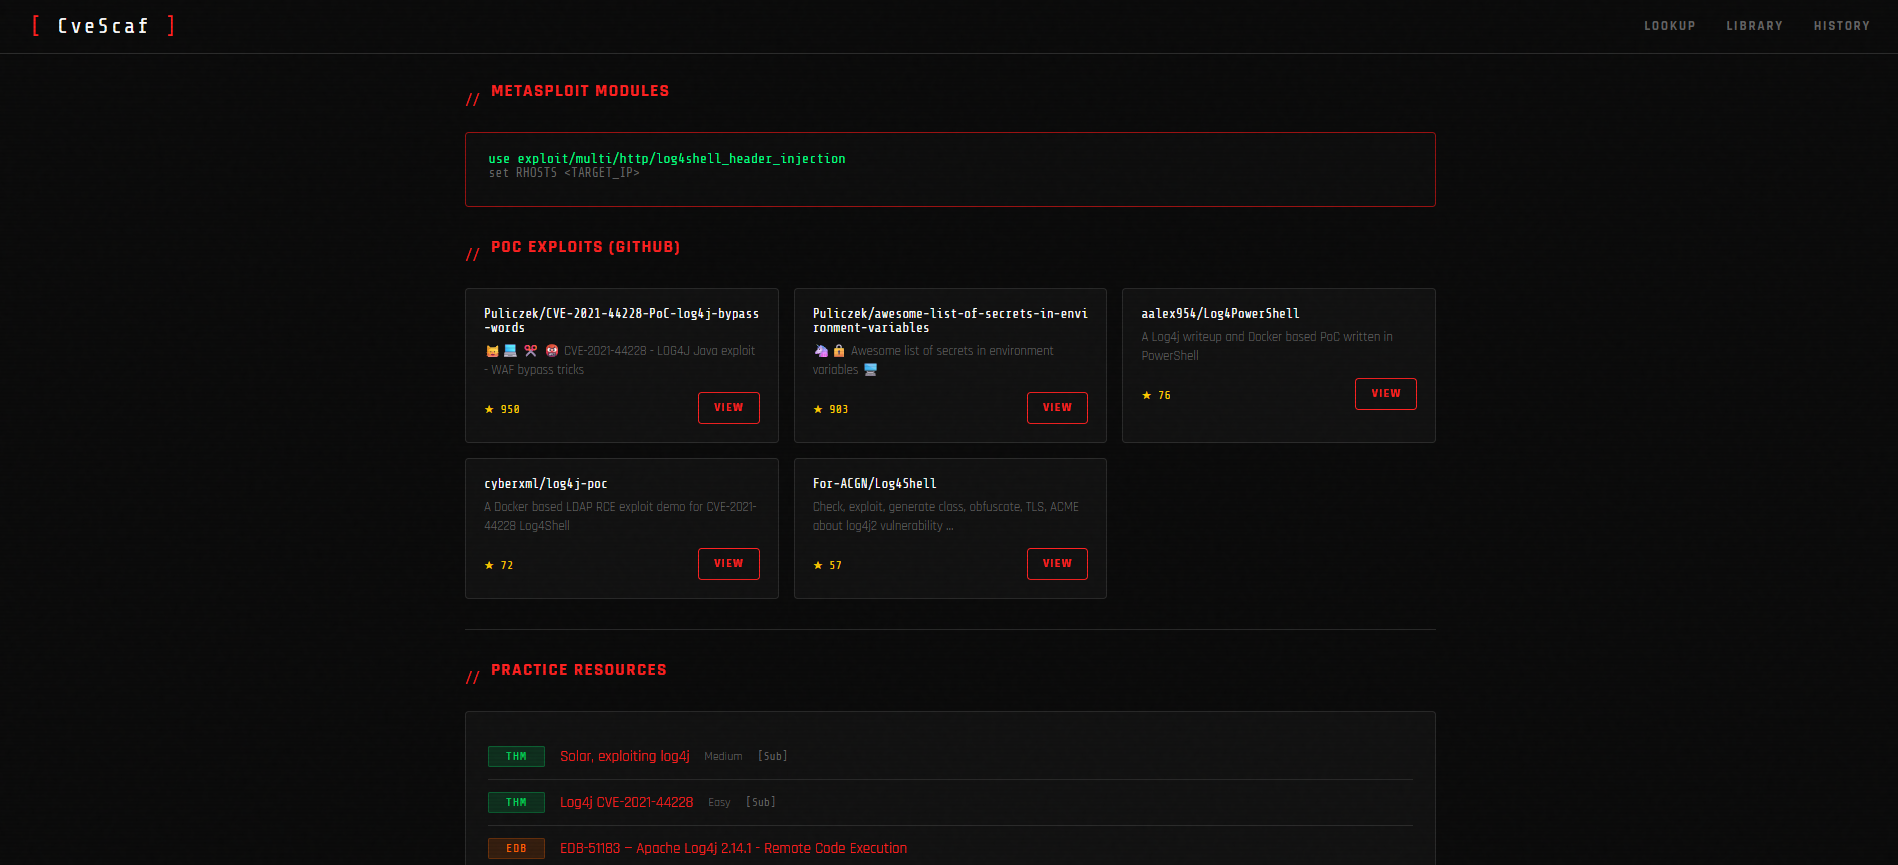The width and height of the screenshot is (1898, 865).
Task: Click the EDB badge beside EDB-51183
Action: 516,849
